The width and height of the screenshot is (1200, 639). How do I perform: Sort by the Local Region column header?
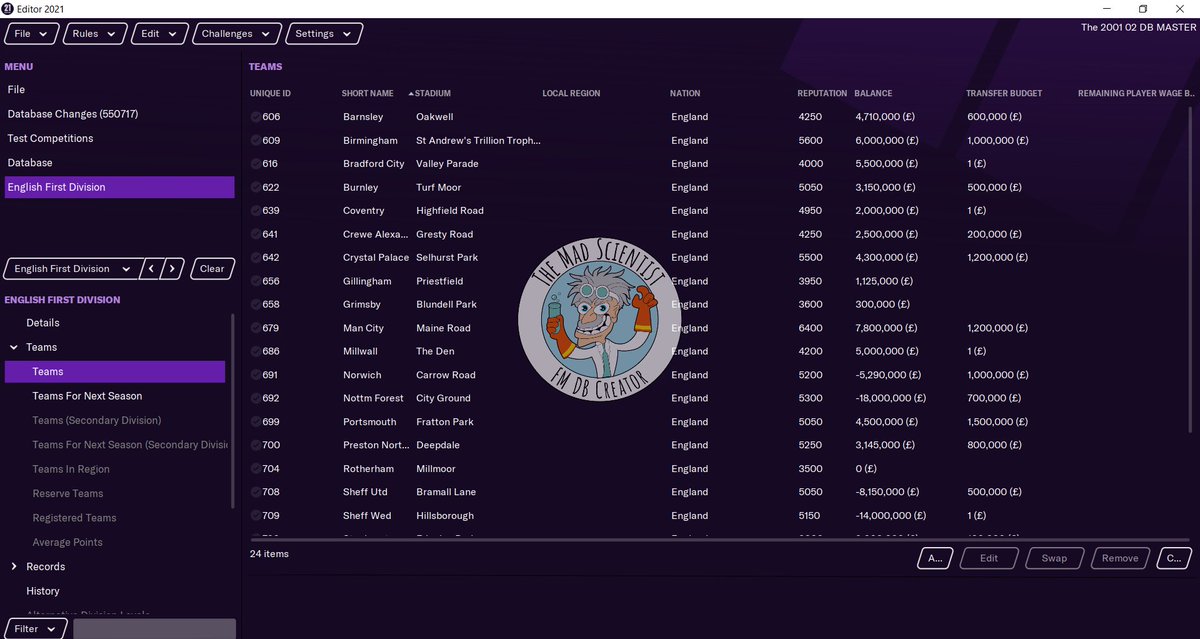(x=571, y=93)
